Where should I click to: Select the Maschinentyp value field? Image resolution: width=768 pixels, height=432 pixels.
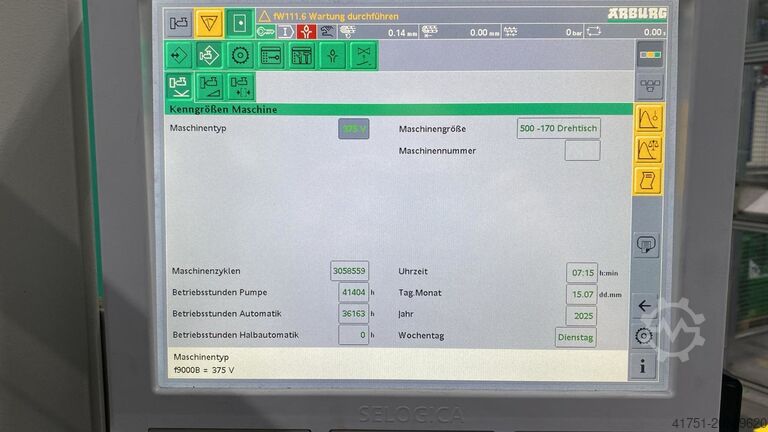pos(354,129)
